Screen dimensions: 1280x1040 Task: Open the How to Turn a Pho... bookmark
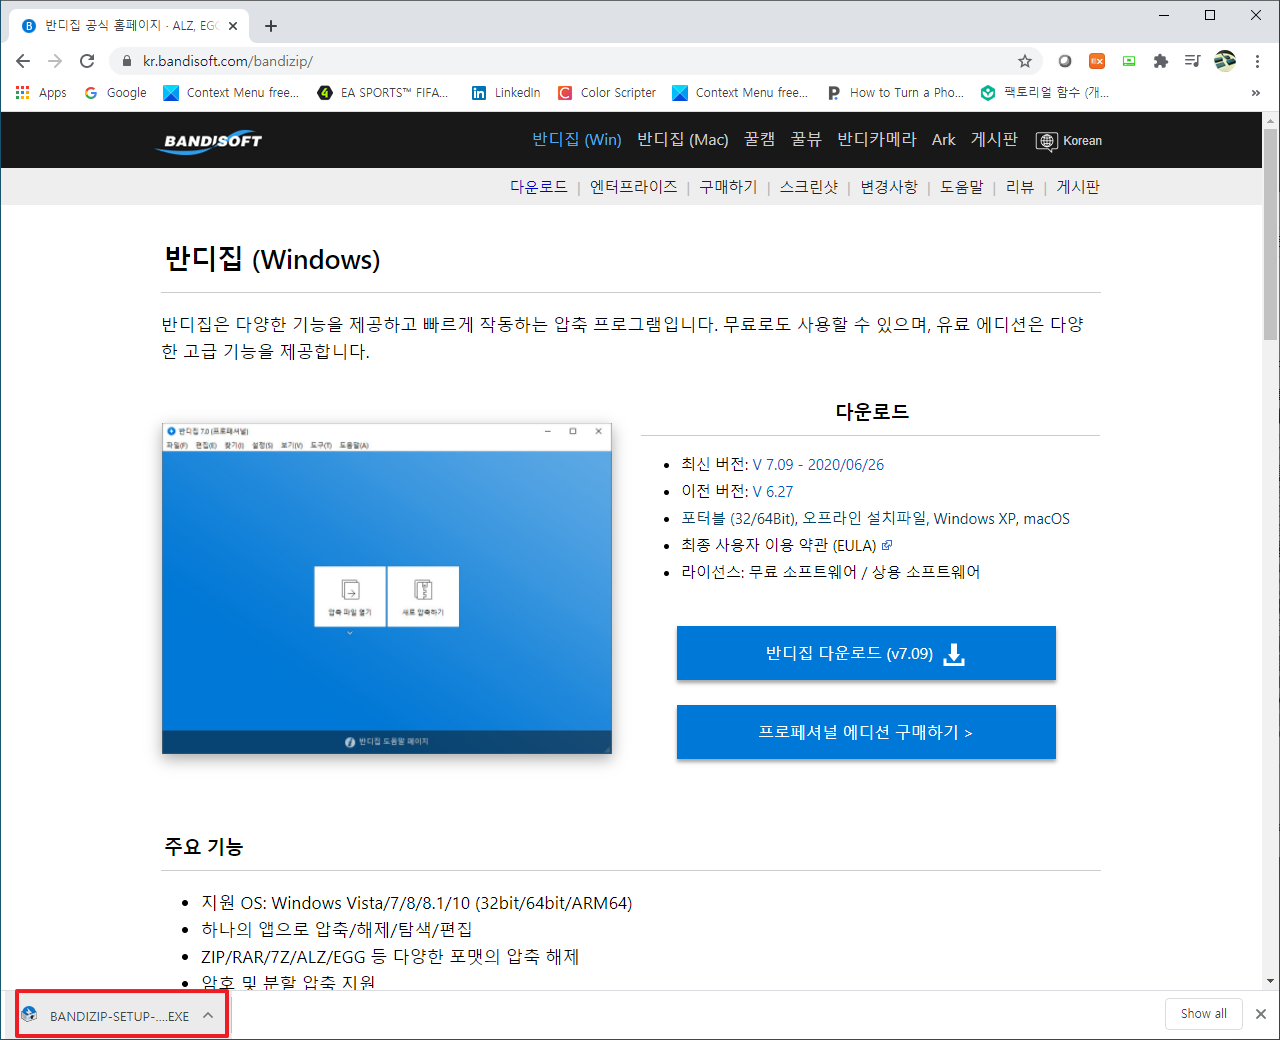[895, 92]
